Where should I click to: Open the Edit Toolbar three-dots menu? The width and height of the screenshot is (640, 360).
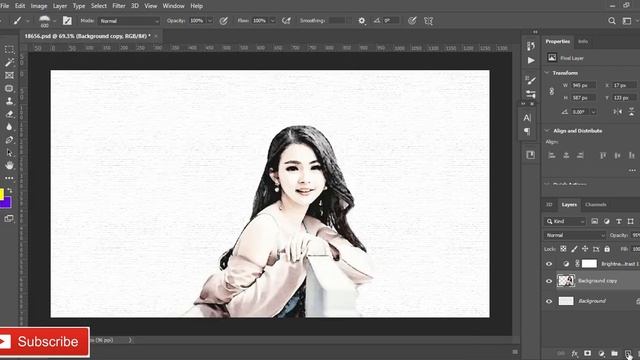9,178
